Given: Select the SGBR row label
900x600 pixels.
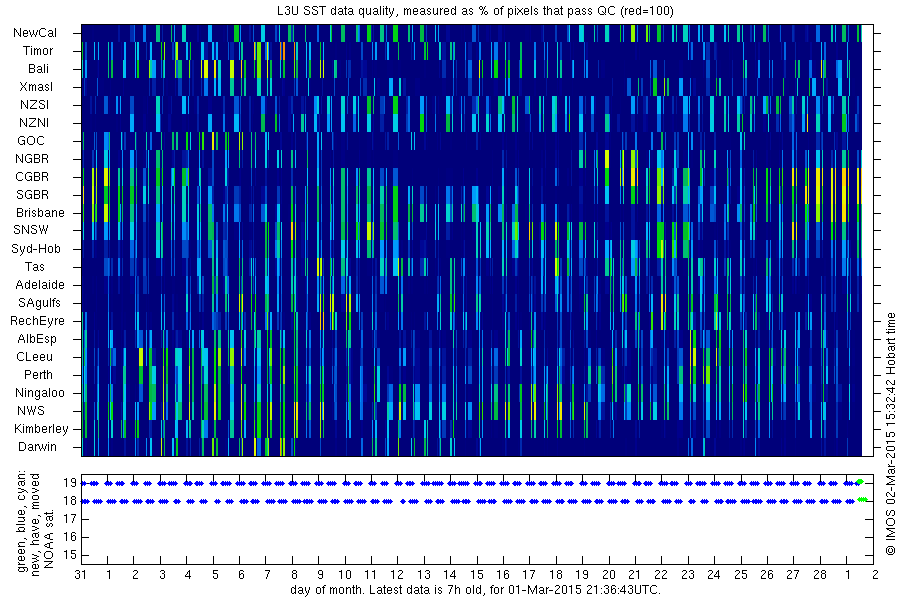Looking at the screenshot, I should coord(32,195).
